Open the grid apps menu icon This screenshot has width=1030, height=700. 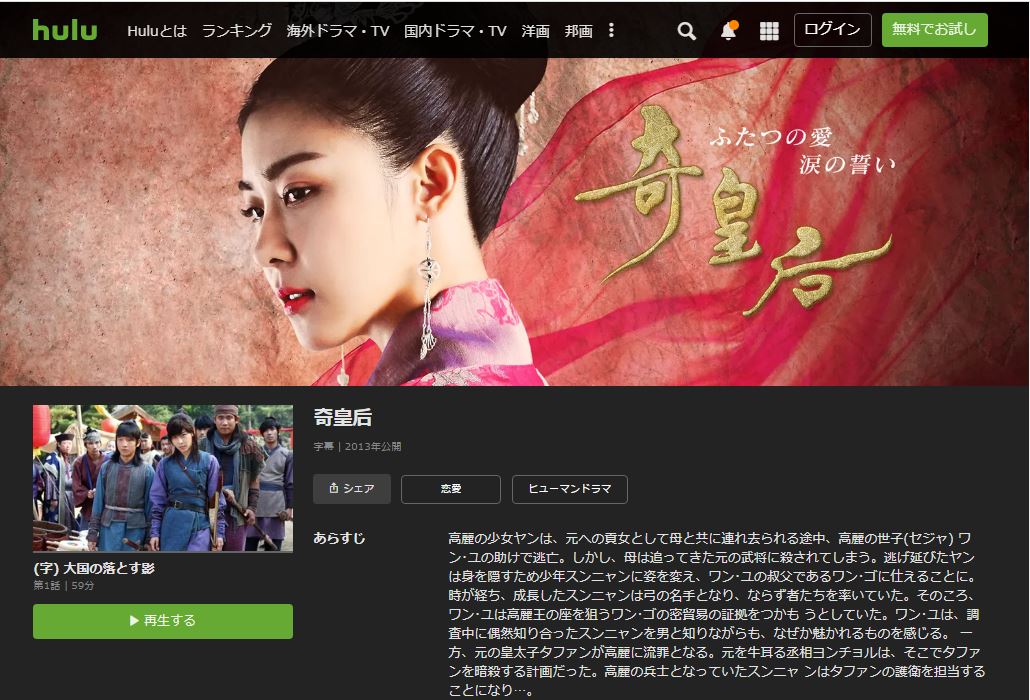[769, 31]
